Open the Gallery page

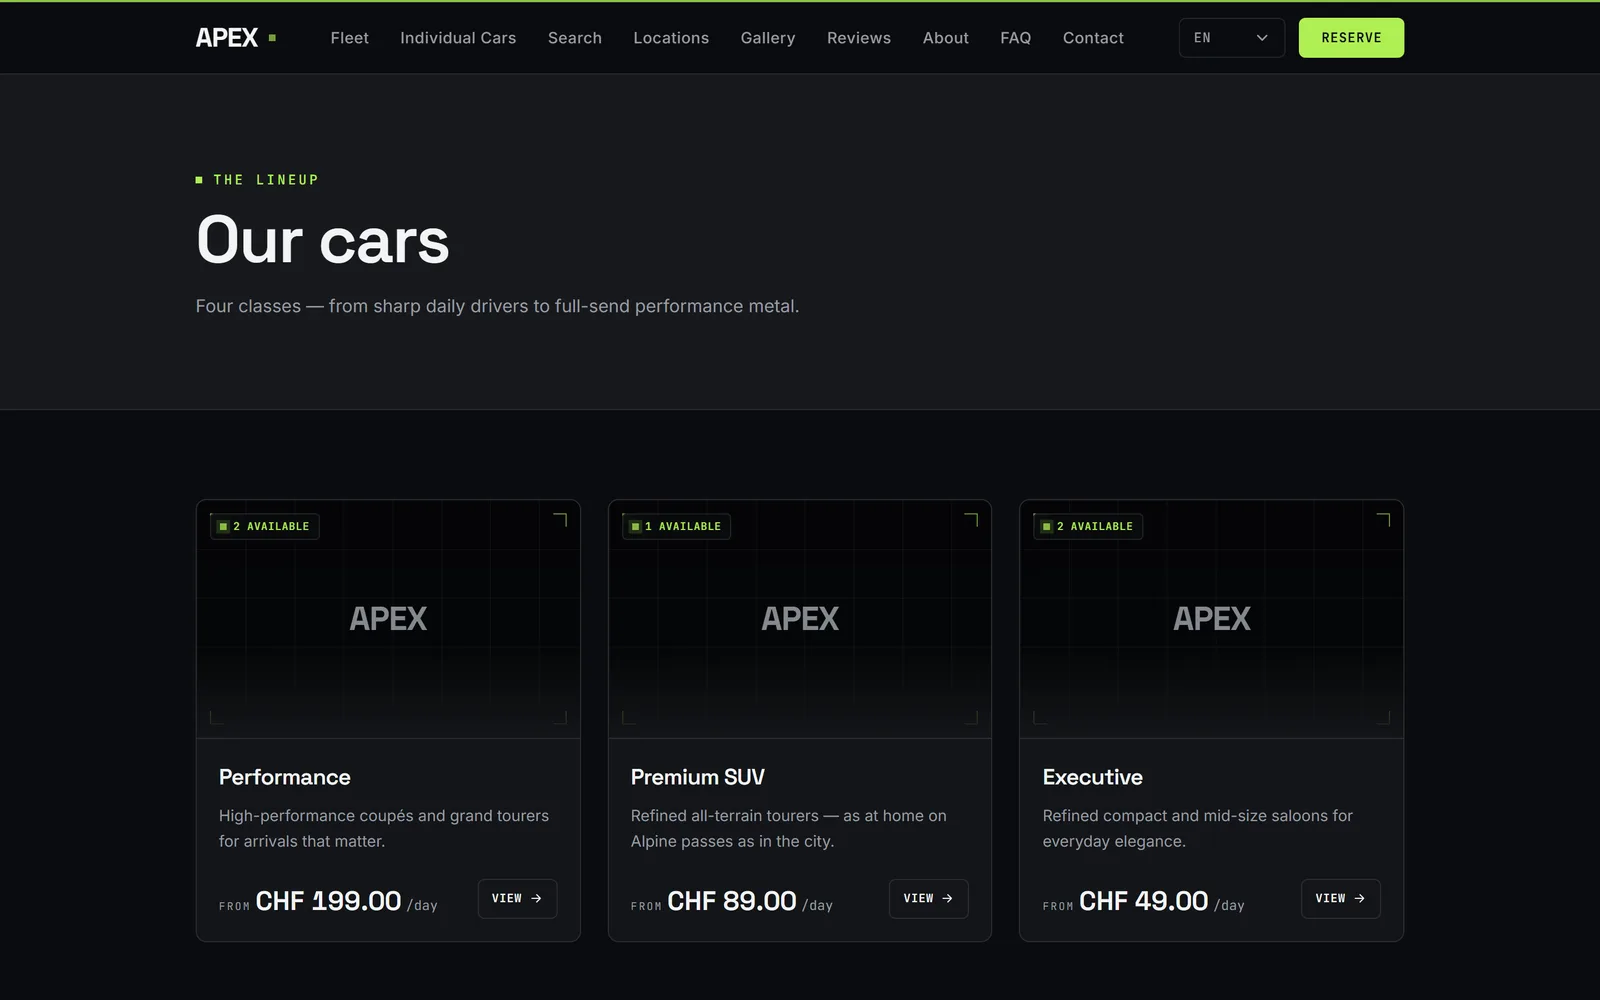point(768,38)
